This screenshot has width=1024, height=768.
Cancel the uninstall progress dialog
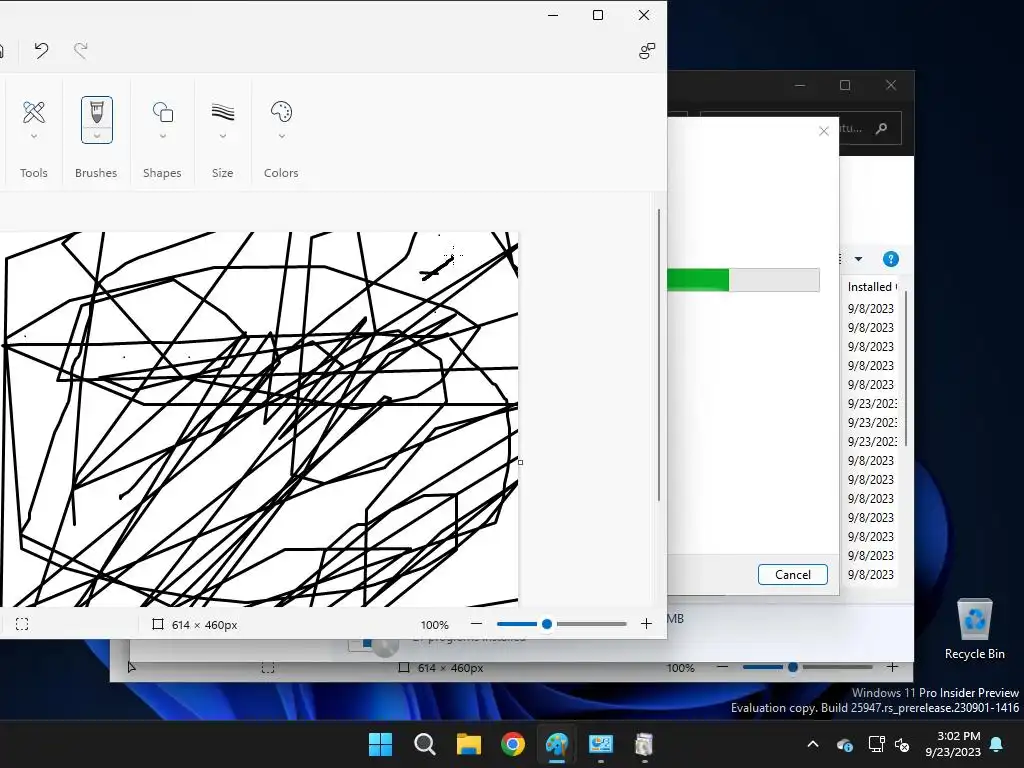coord(793,575)
